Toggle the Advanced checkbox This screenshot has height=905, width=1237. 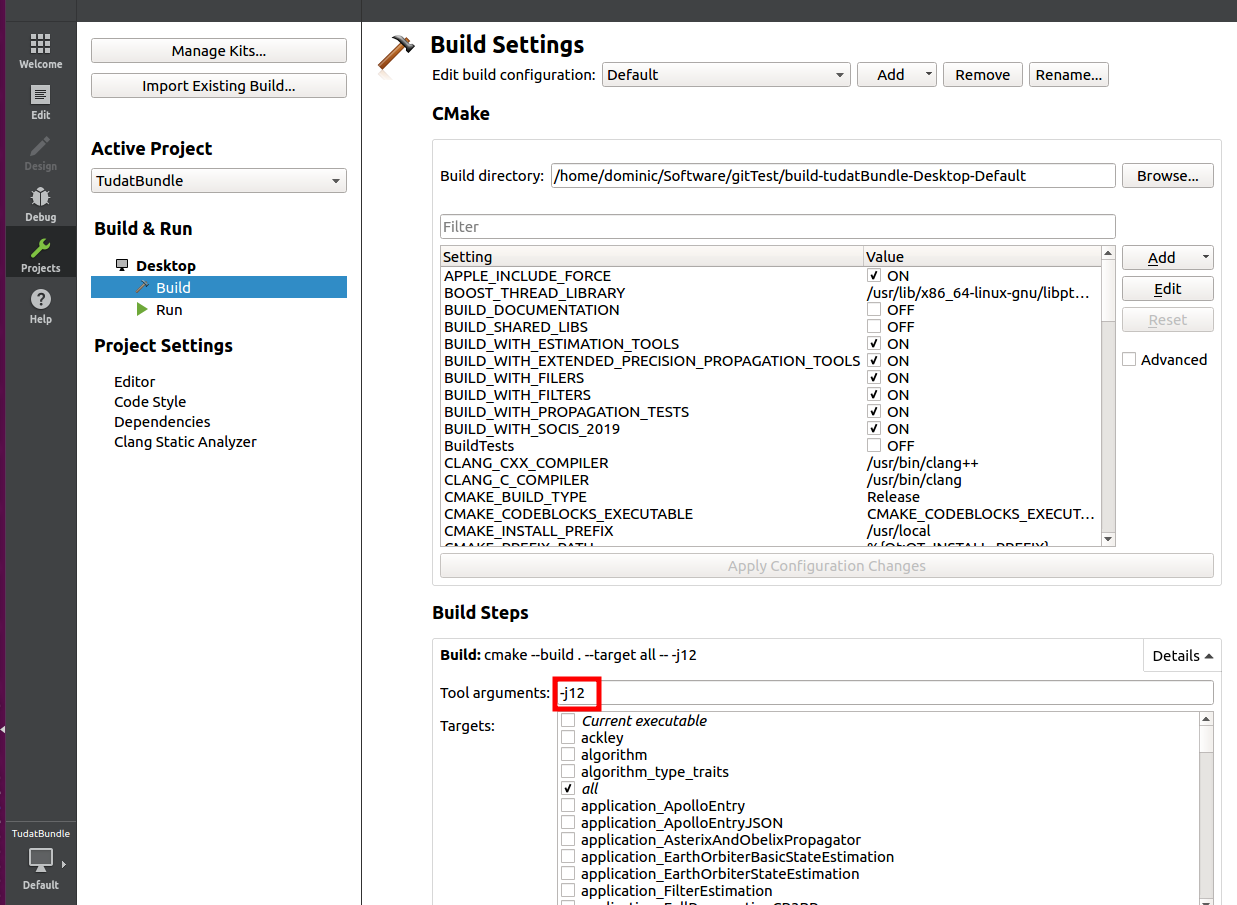click(1129, 360)
